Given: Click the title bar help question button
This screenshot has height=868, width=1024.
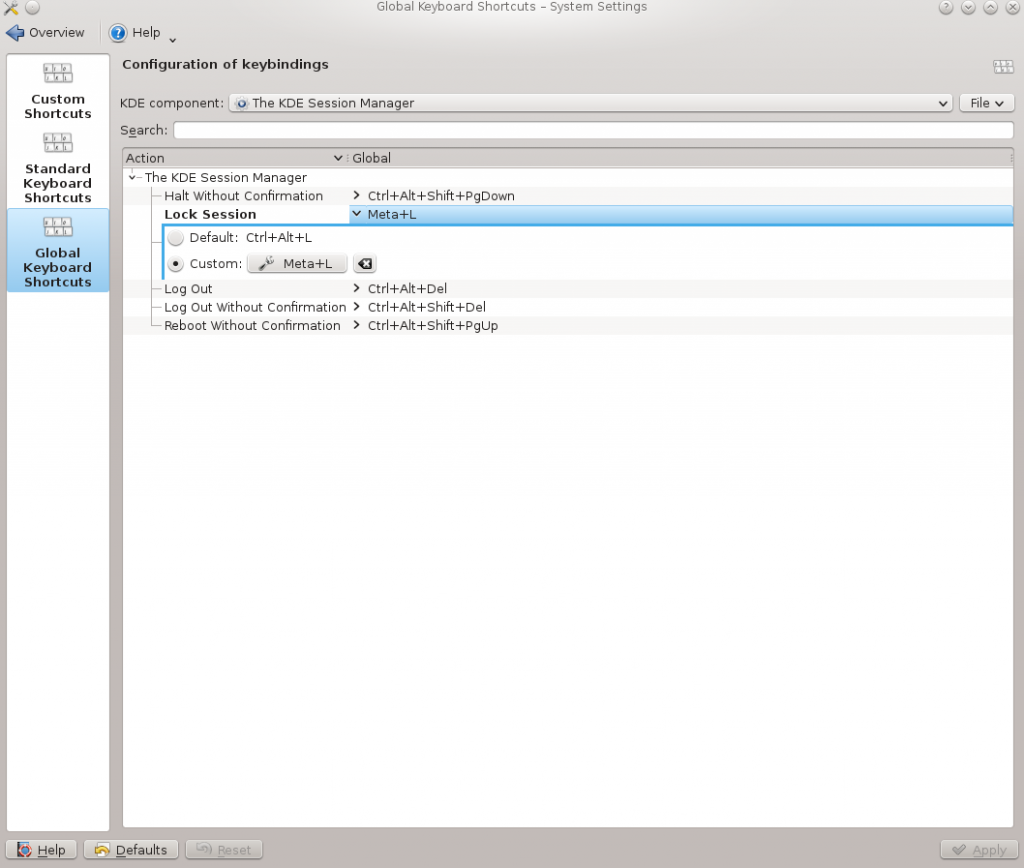Looking at the screenshot, I should (946, 8).
